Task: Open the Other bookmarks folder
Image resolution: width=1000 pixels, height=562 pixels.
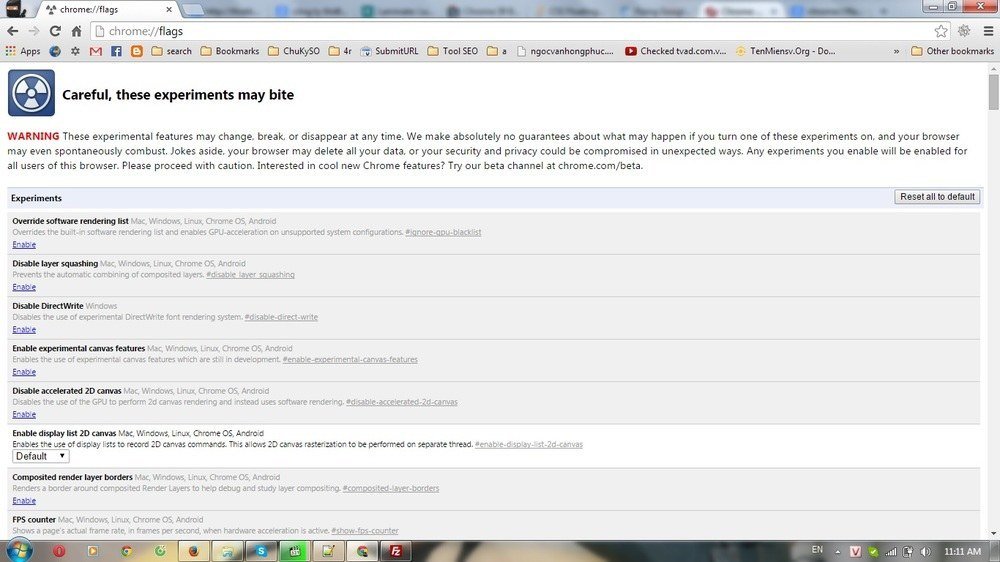Action: click(952, 51)
